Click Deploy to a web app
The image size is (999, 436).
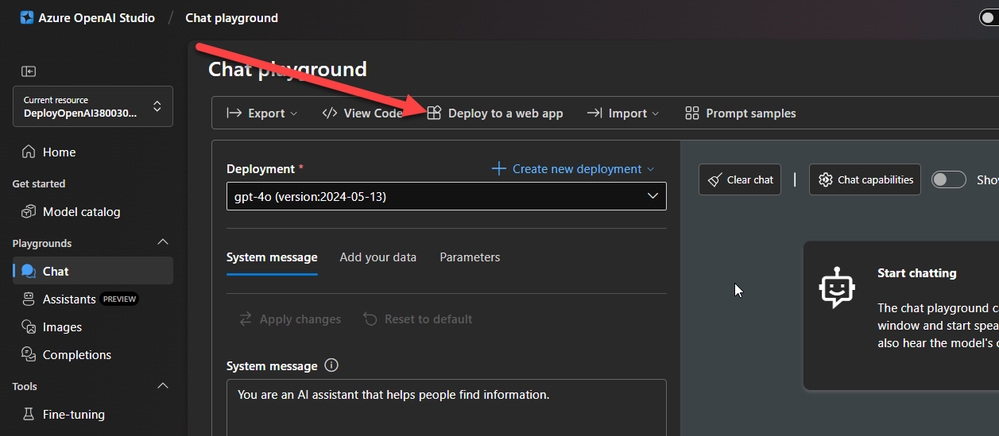pyautogui.click(x=495, y=113)
